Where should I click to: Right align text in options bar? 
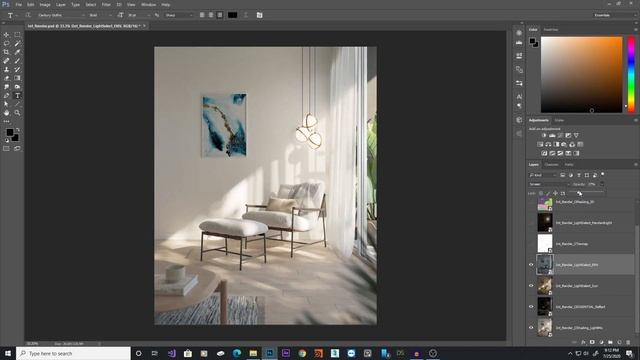(x=220, y=15)
